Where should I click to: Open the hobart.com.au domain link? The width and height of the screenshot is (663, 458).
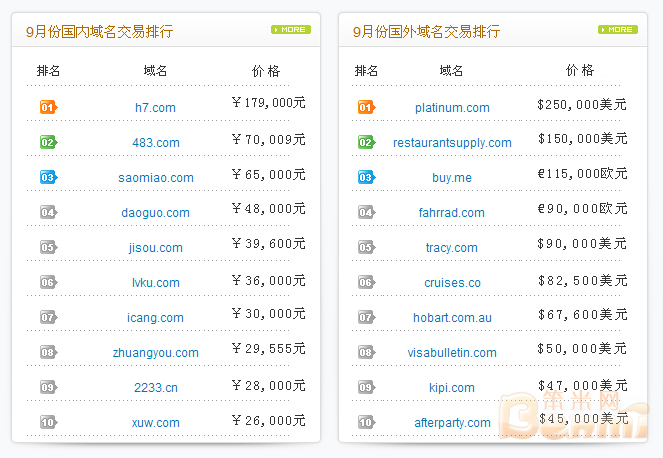click(x=452, y=318)
